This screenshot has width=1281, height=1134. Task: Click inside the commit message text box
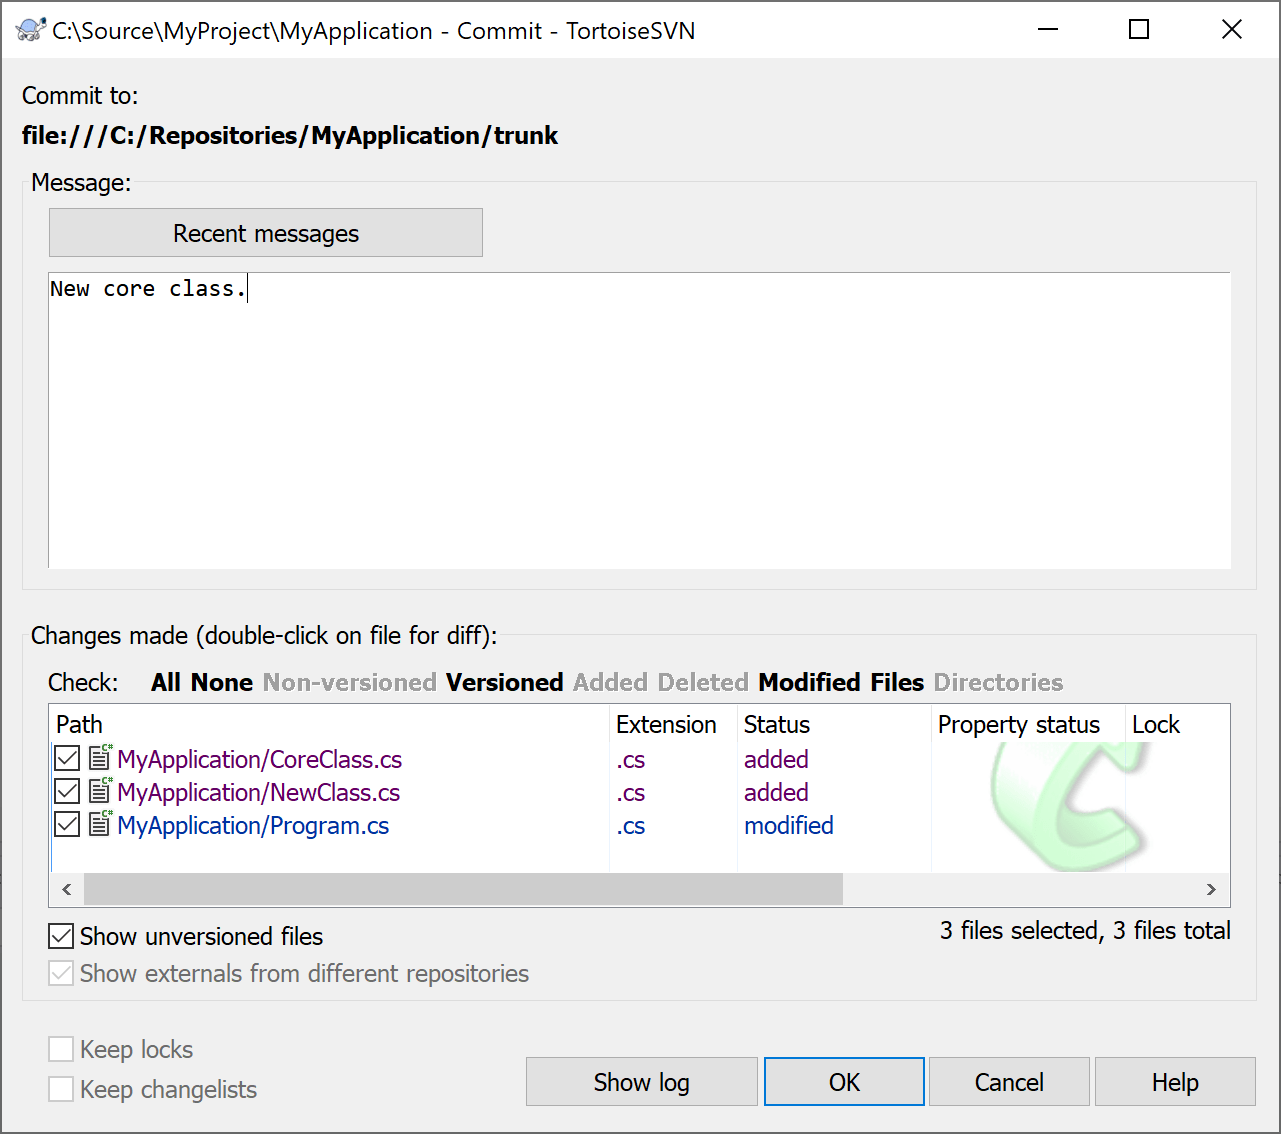tap(640, 420)
